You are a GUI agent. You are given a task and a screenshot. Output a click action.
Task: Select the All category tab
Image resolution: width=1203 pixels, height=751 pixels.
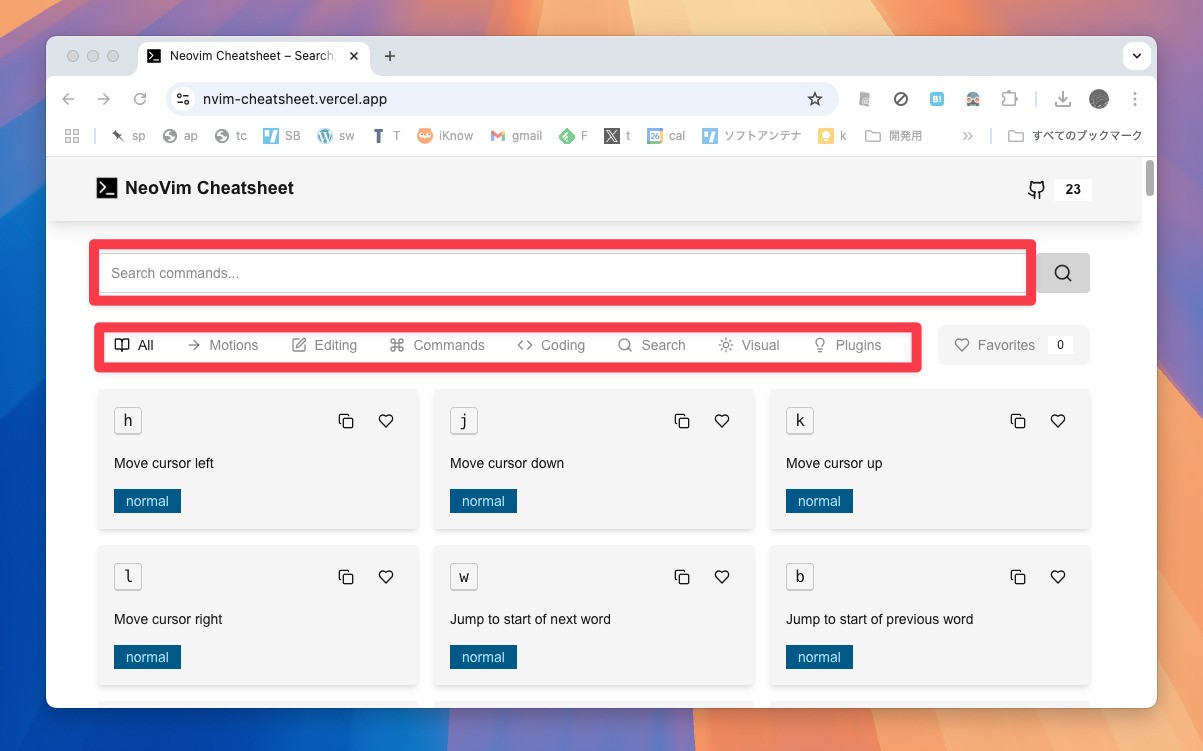coord(134,345)
